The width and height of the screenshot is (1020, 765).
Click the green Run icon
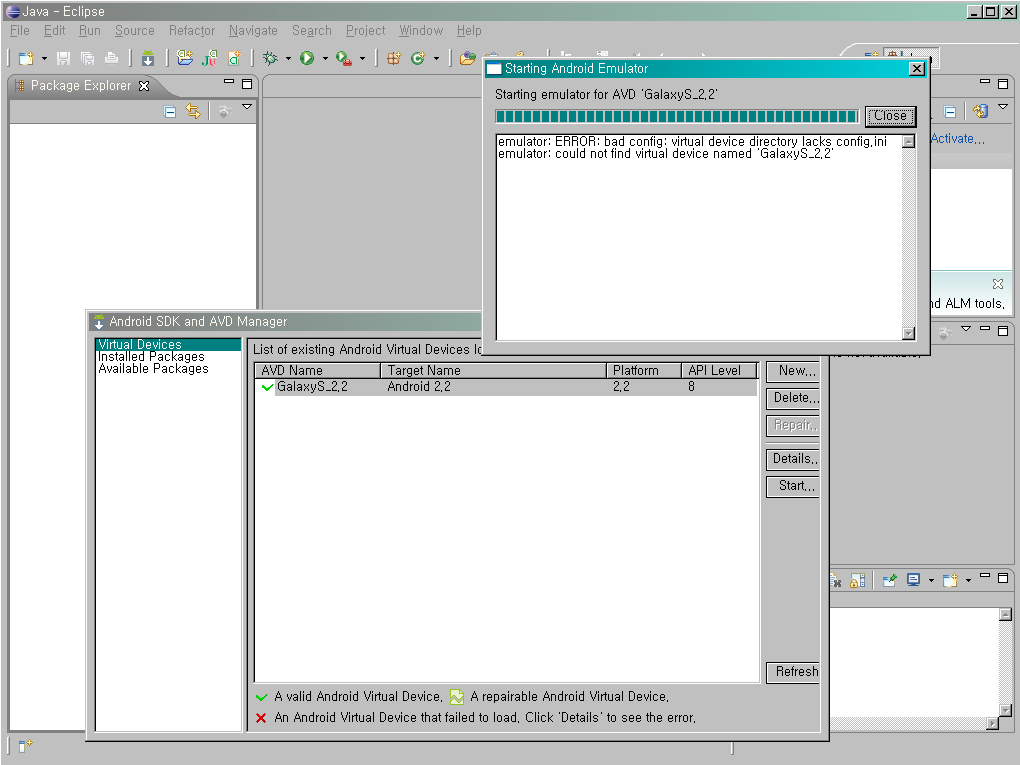click(307, 59)
